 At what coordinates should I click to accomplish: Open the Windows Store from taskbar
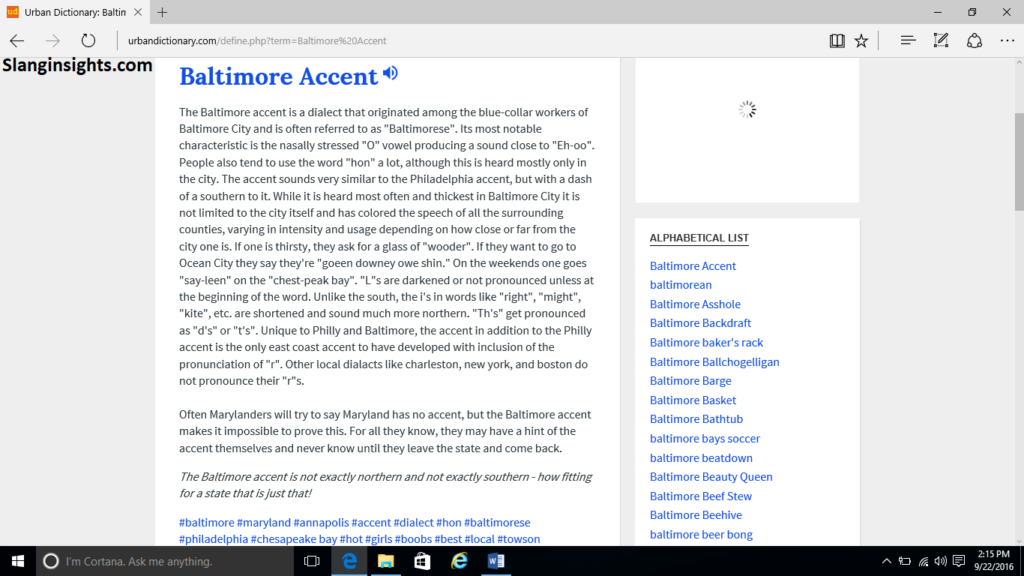click(x=423, y=561)
